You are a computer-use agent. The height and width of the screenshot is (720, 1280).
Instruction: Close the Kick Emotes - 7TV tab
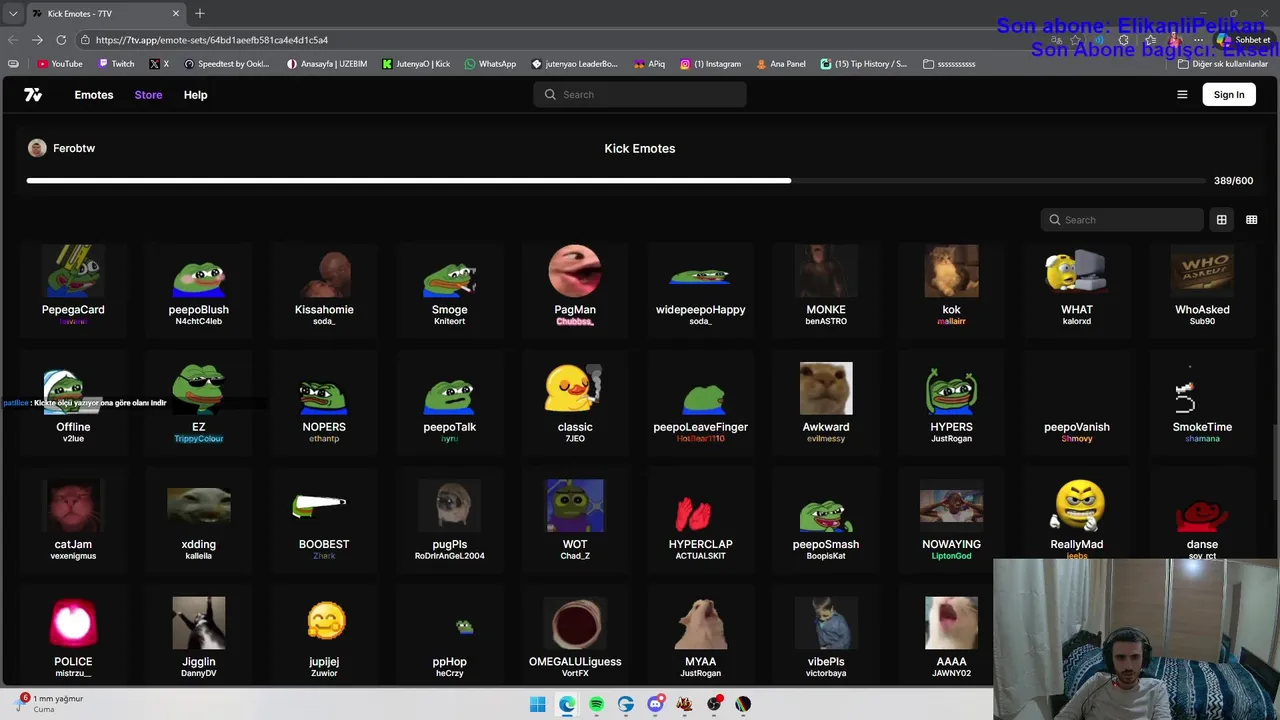click(x=176, y=14)
